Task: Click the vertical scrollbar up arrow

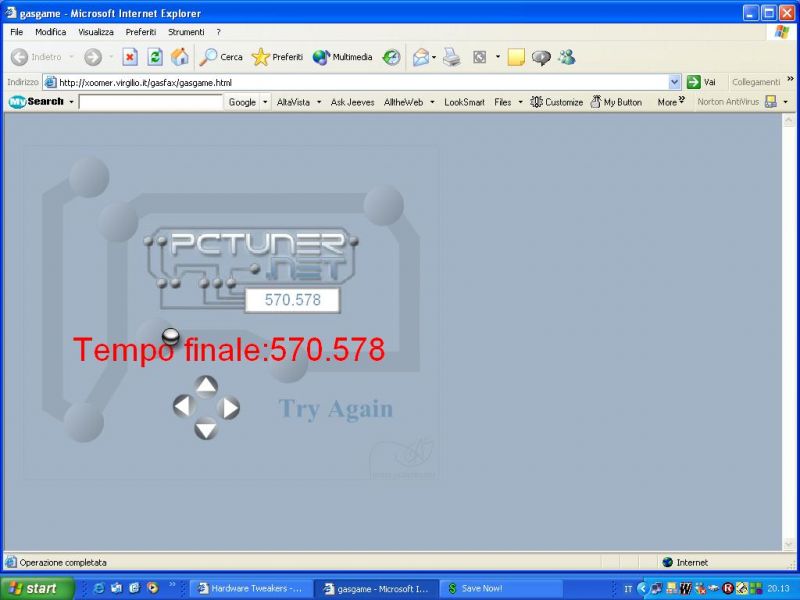Action: (x=788, y=121)
